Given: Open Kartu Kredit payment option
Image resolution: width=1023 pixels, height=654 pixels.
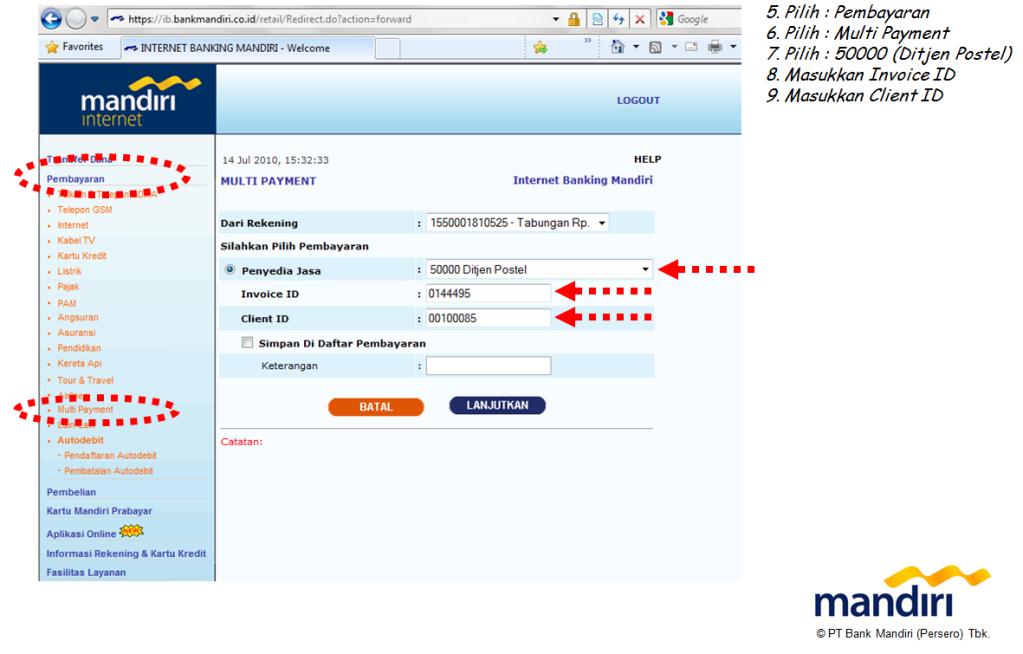Looking at the screenshot, I should [x=82, y=256].
